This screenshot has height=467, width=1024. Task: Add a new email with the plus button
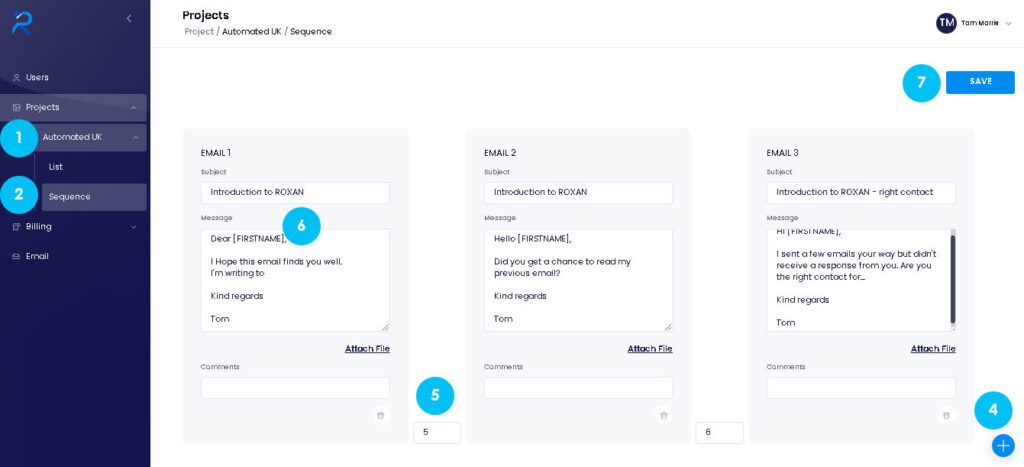(1003, 445)
